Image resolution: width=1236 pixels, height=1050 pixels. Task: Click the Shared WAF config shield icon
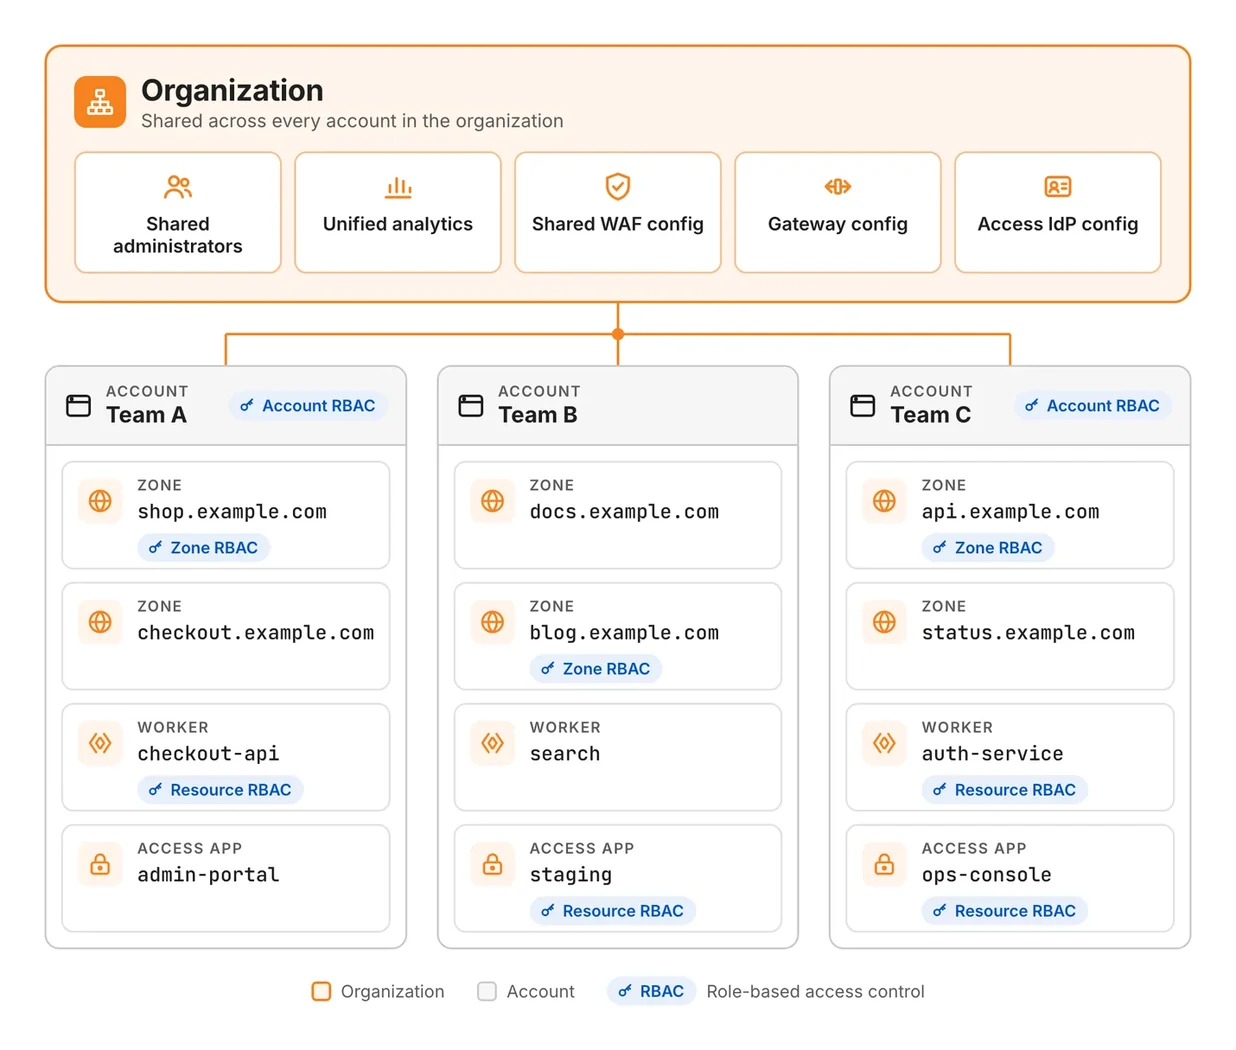tap(618, 187)
